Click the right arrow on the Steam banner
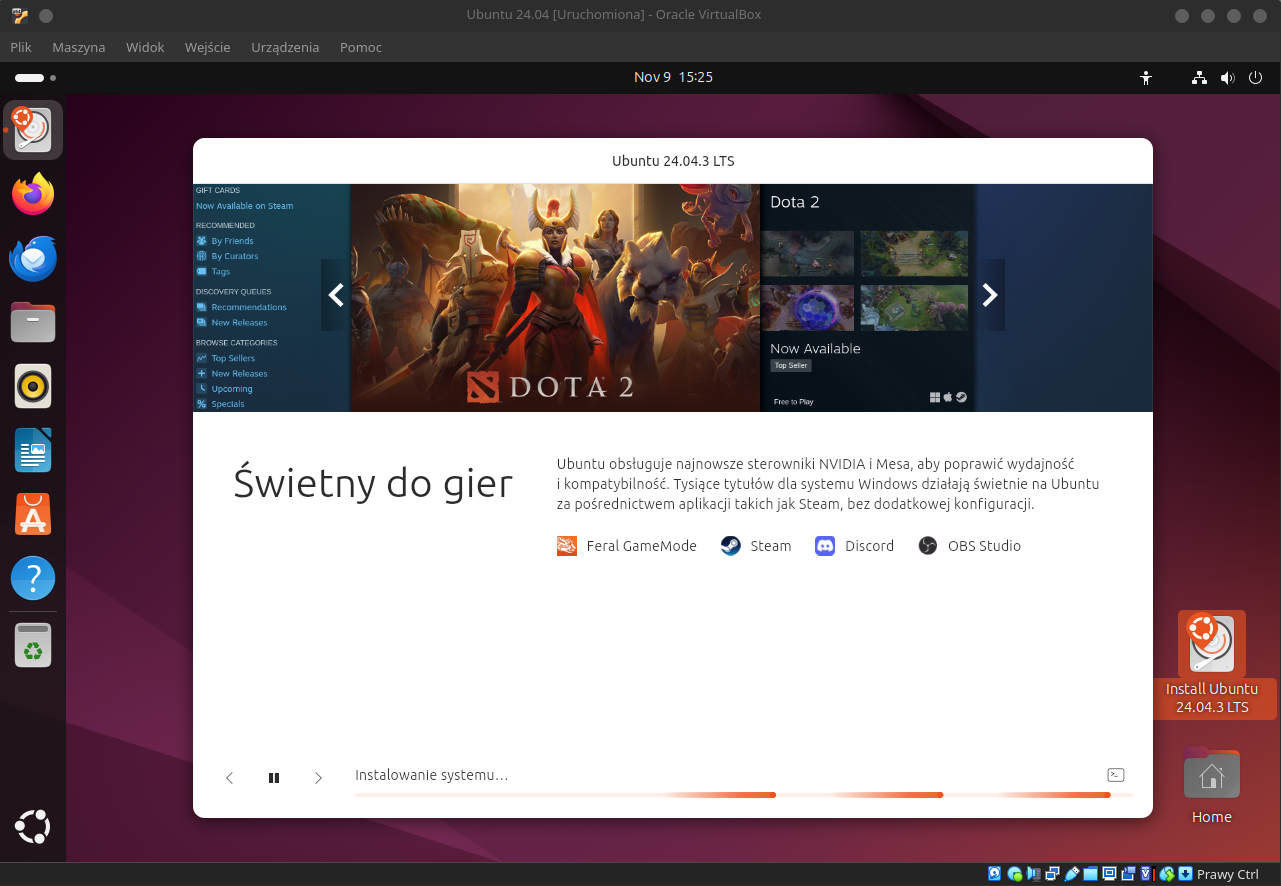The height and width of the screenshot is (886, 1281). (990, 295)
